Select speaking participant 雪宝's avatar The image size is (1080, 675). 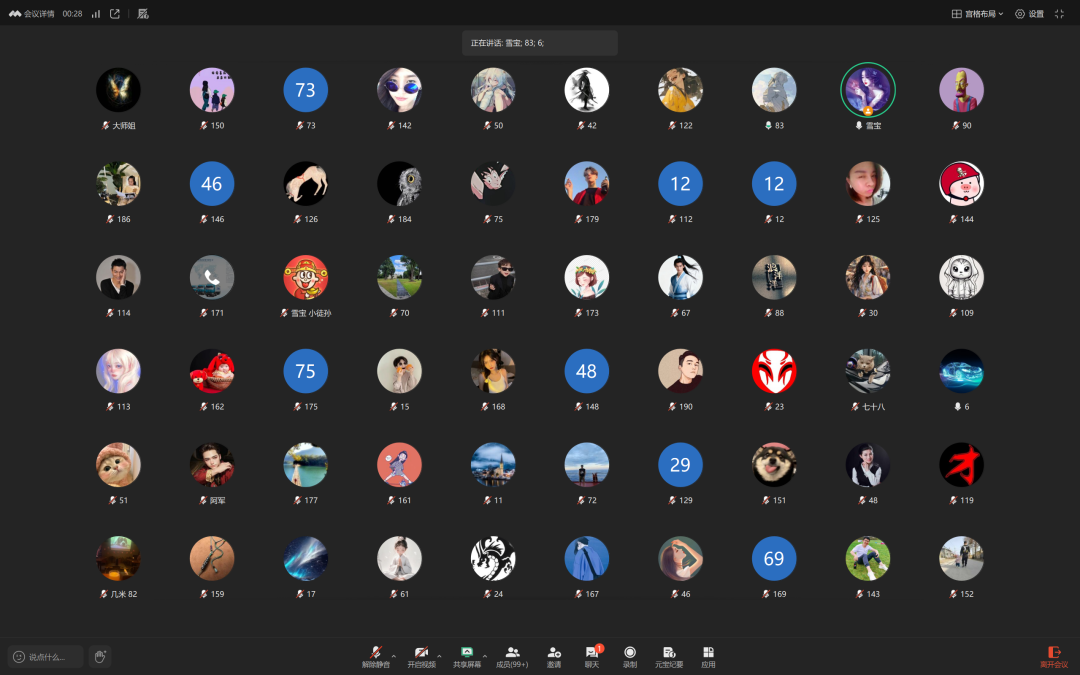coord(868,90)
